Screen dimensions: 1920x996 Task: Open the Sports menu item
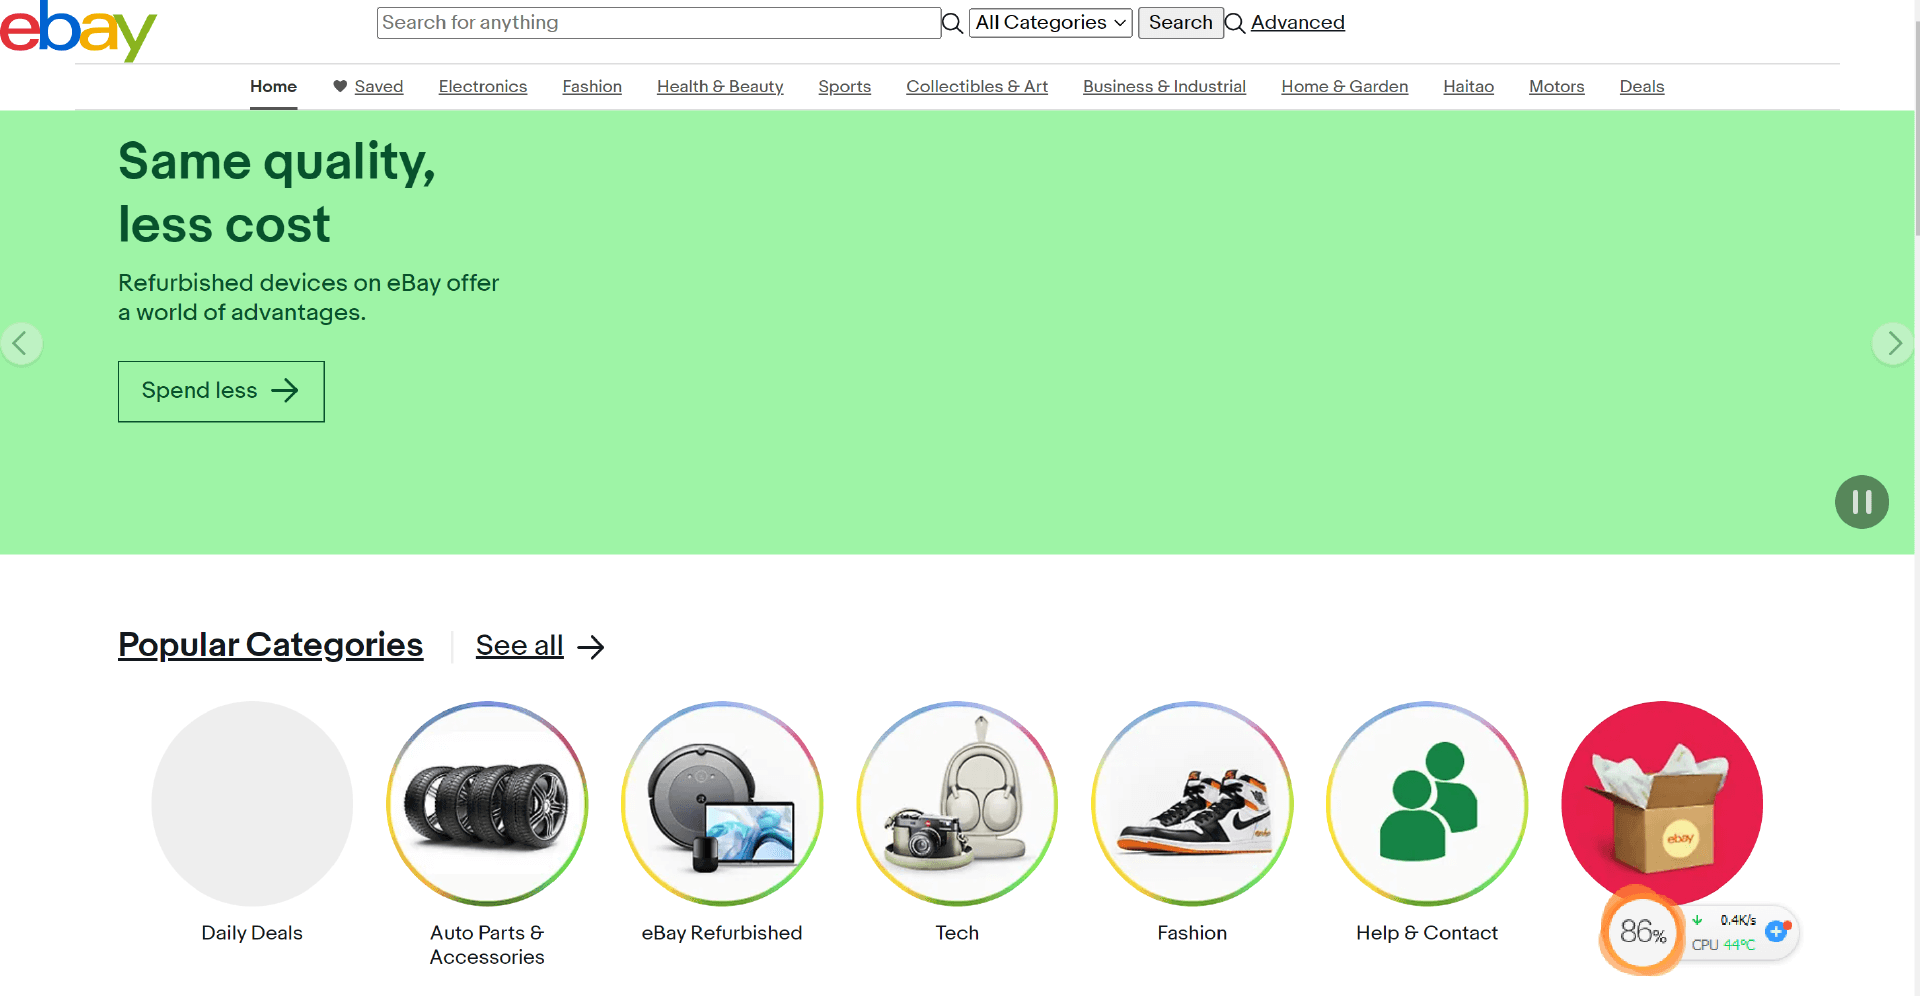point(845,86)
